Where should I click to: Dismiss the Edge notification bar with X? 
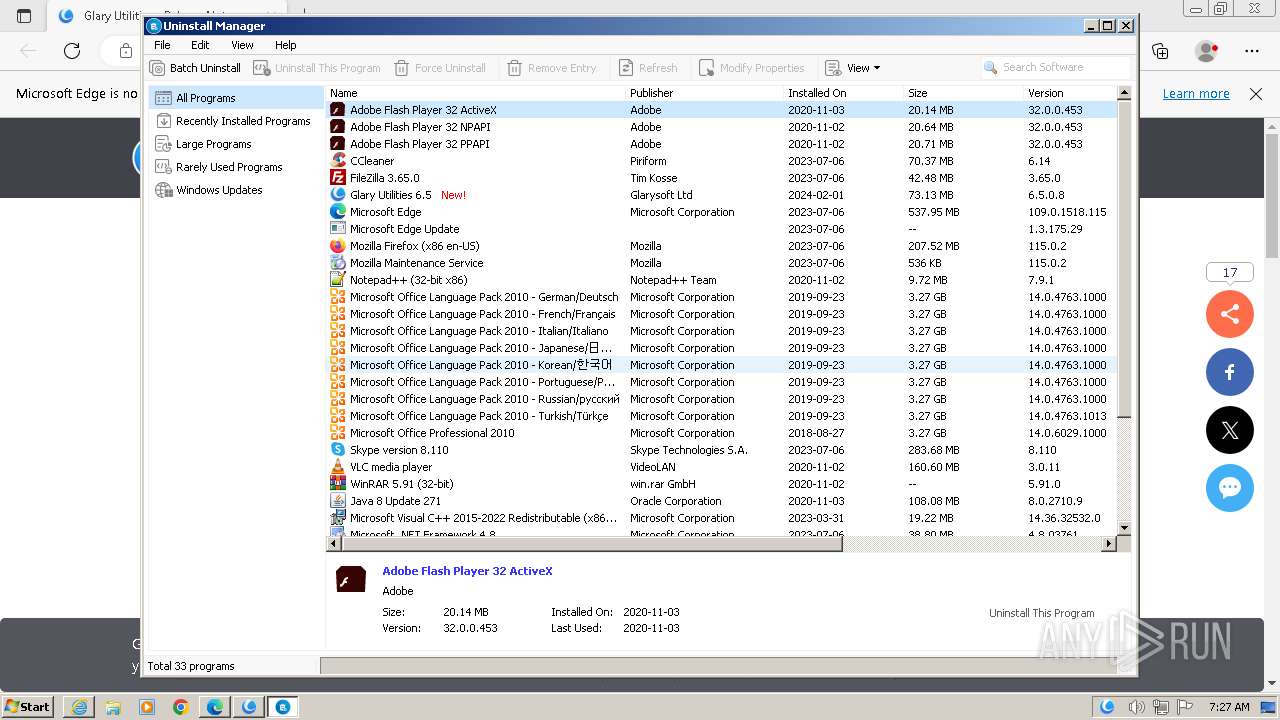pos(1256,93)
